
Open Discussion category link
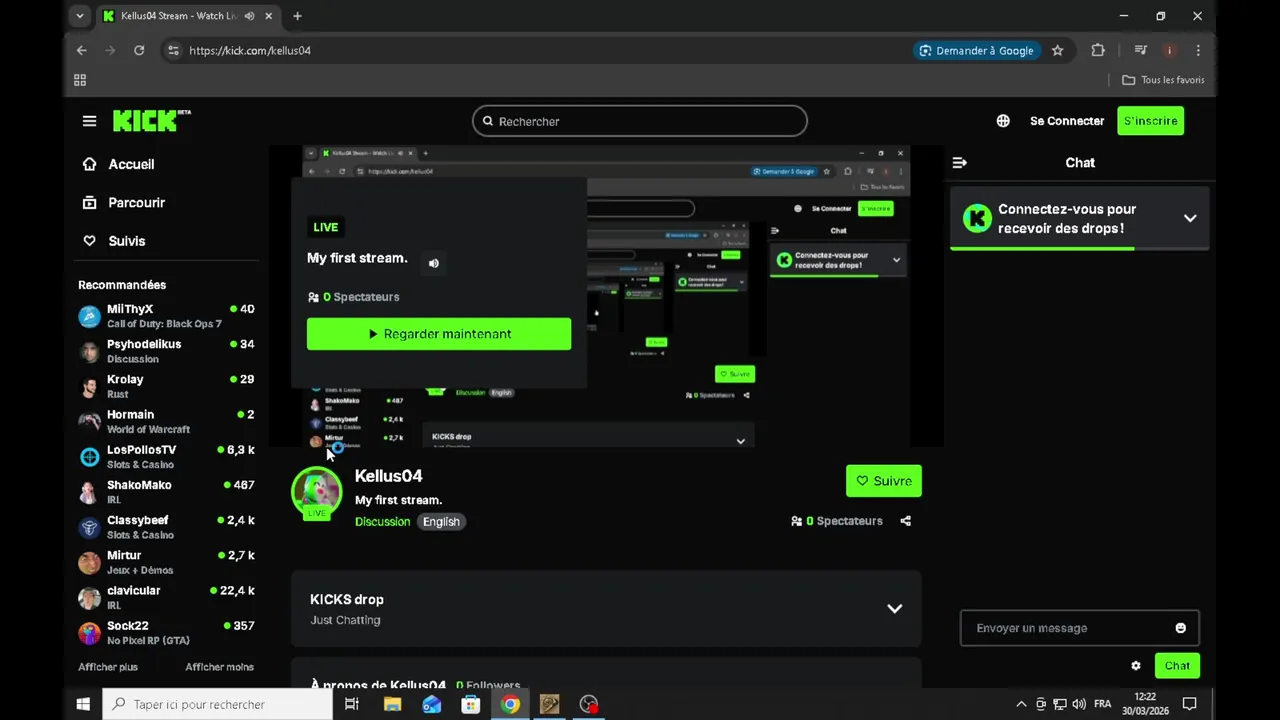click(x=382, y=522)
